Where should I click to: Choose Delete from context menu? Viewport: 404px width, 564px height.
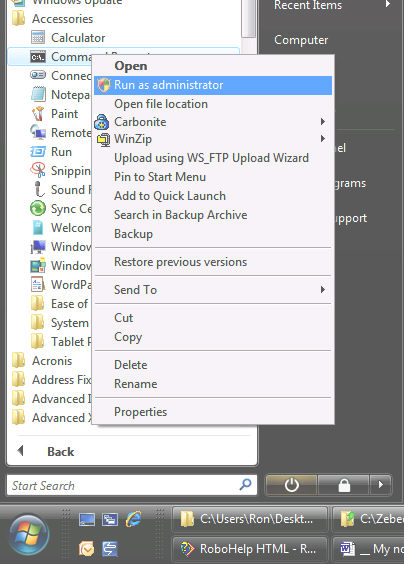[x=213, y=365]
